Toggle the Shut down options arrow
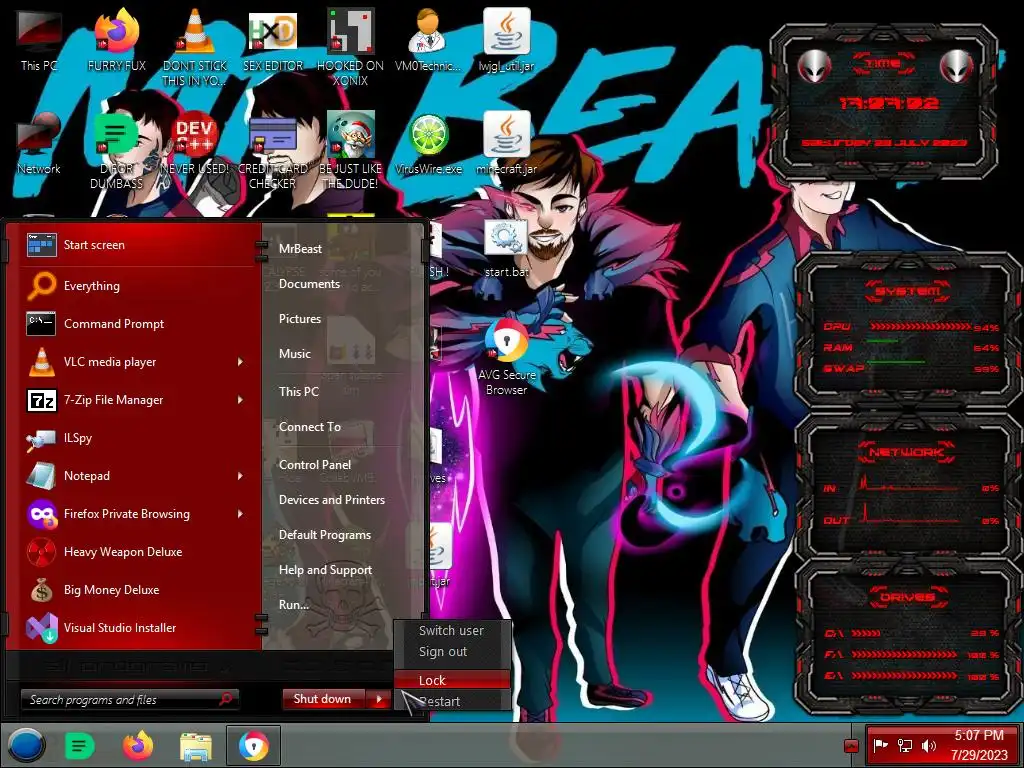 click(x=379, y=699)
